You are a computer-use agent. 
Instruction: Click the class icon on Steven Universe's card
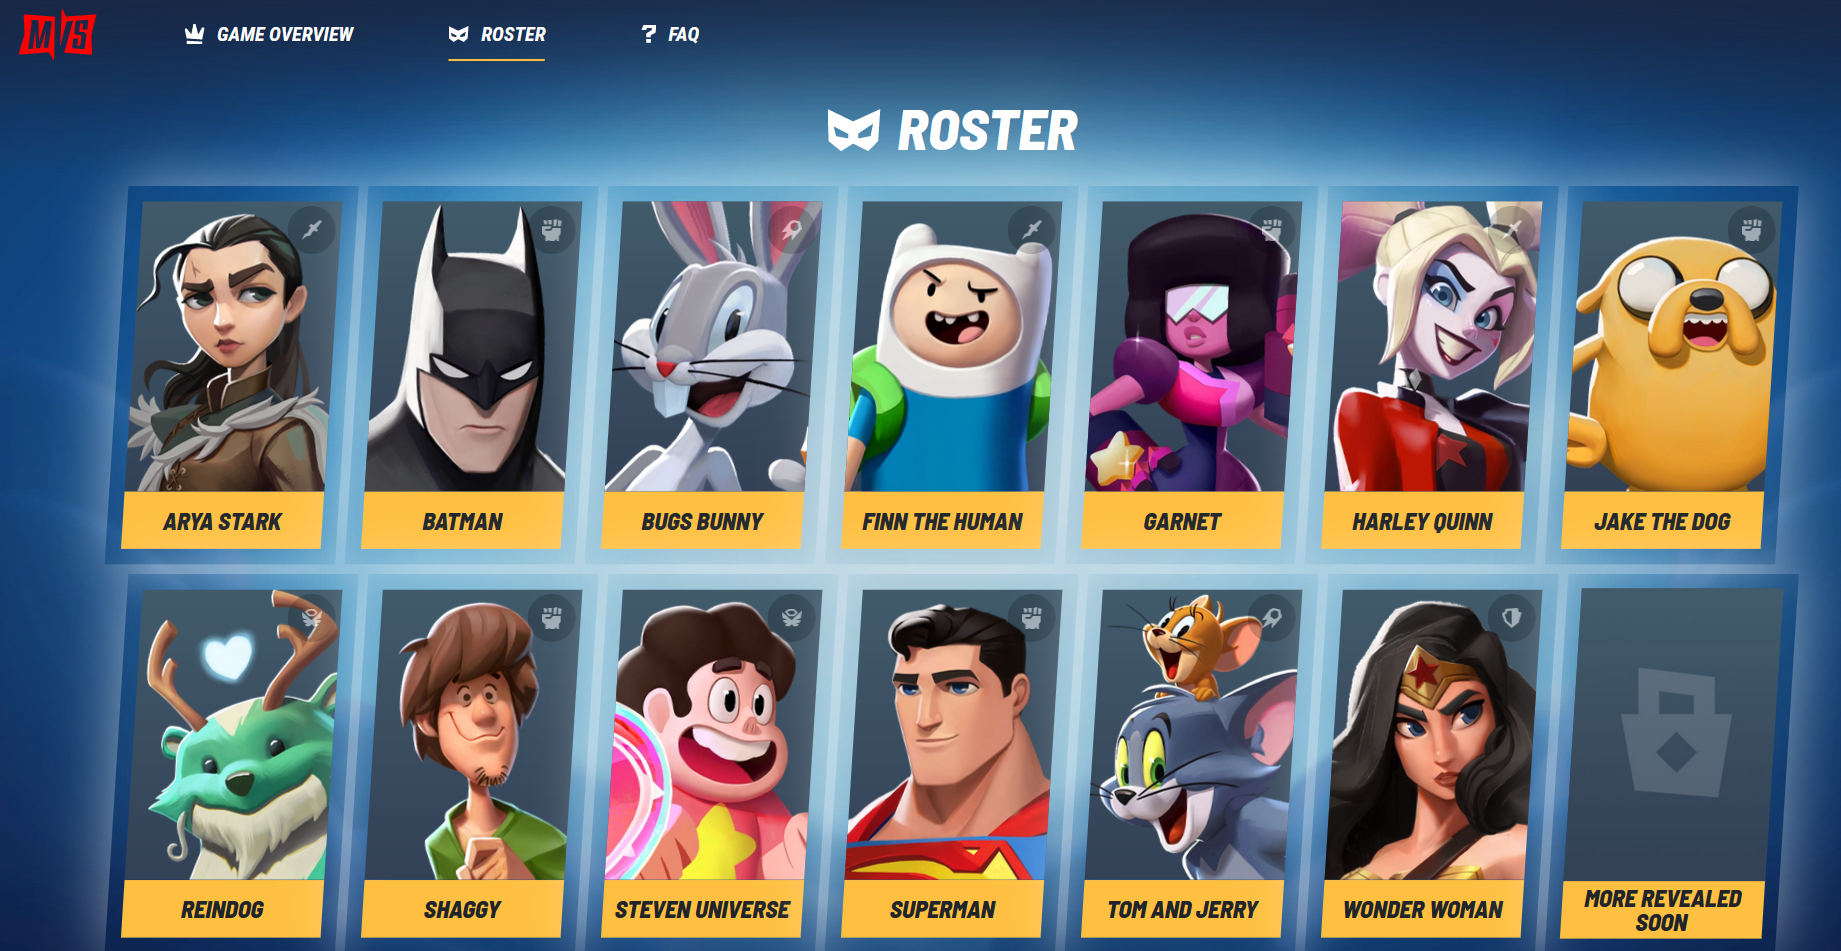pyautogui.click(x=792, y=617)
